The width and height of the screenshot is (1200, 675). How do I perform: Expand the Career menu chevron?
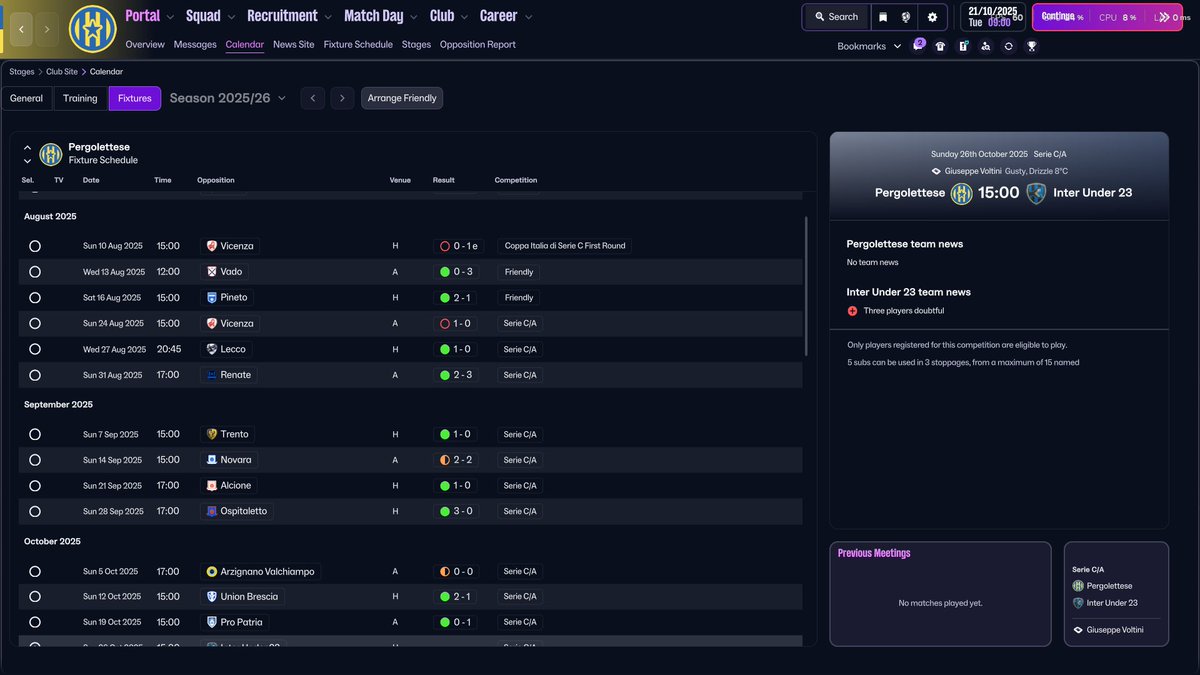coord(528,17)
